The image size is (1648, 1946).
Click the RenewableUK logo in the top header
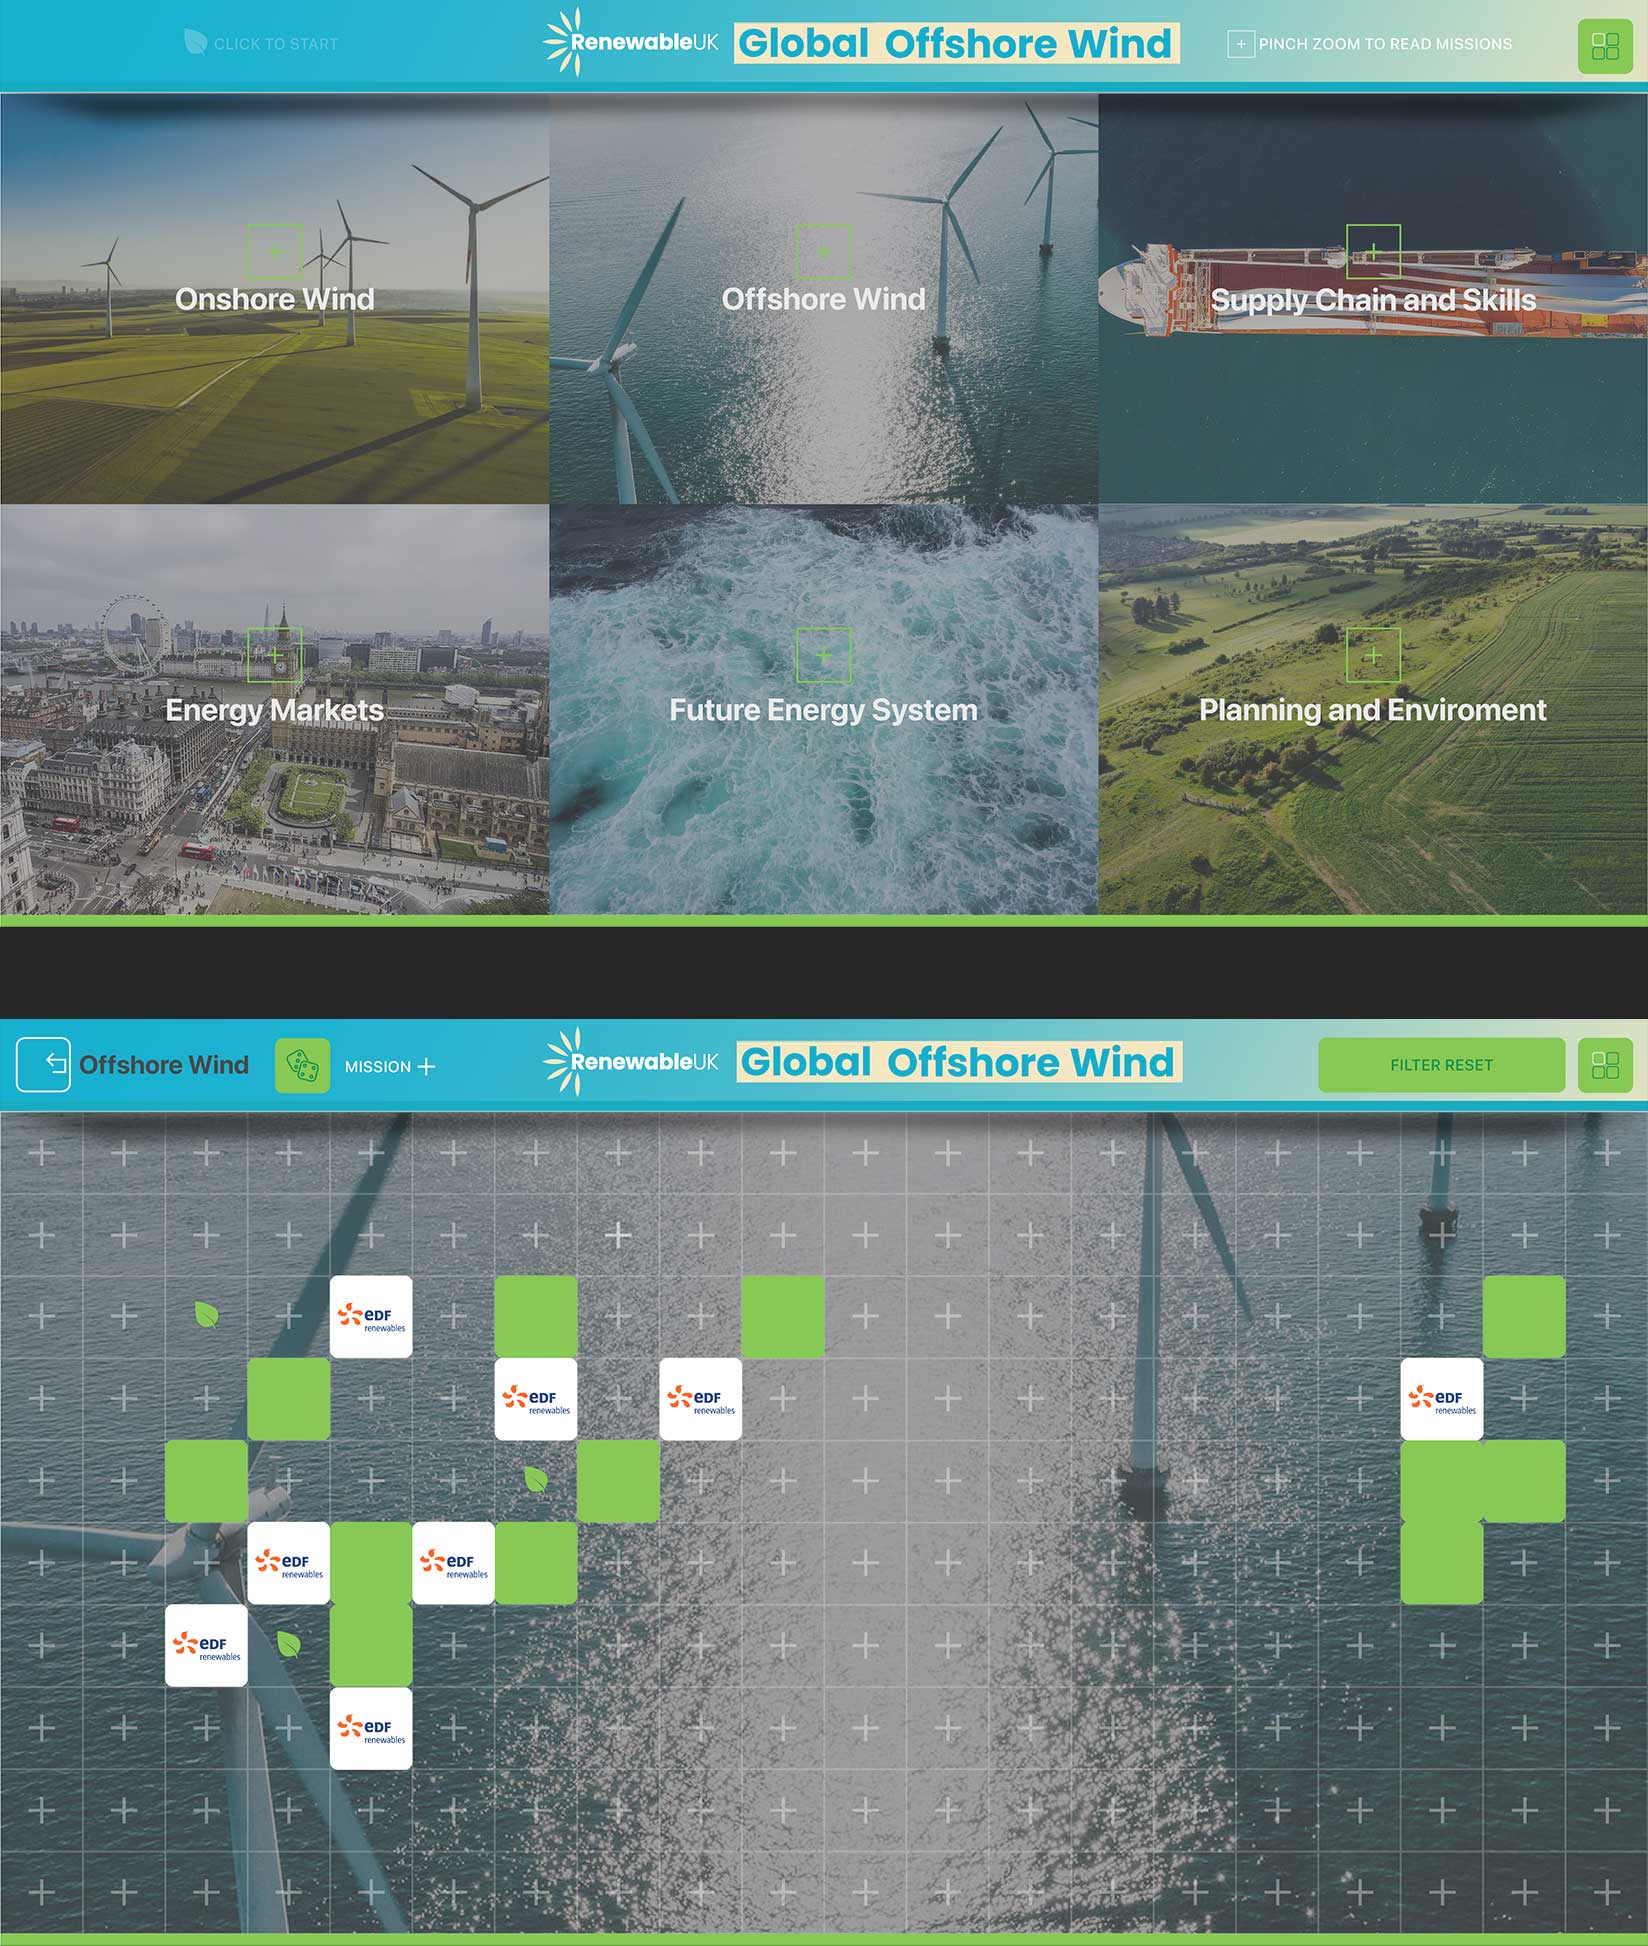(x=631, y=42)
